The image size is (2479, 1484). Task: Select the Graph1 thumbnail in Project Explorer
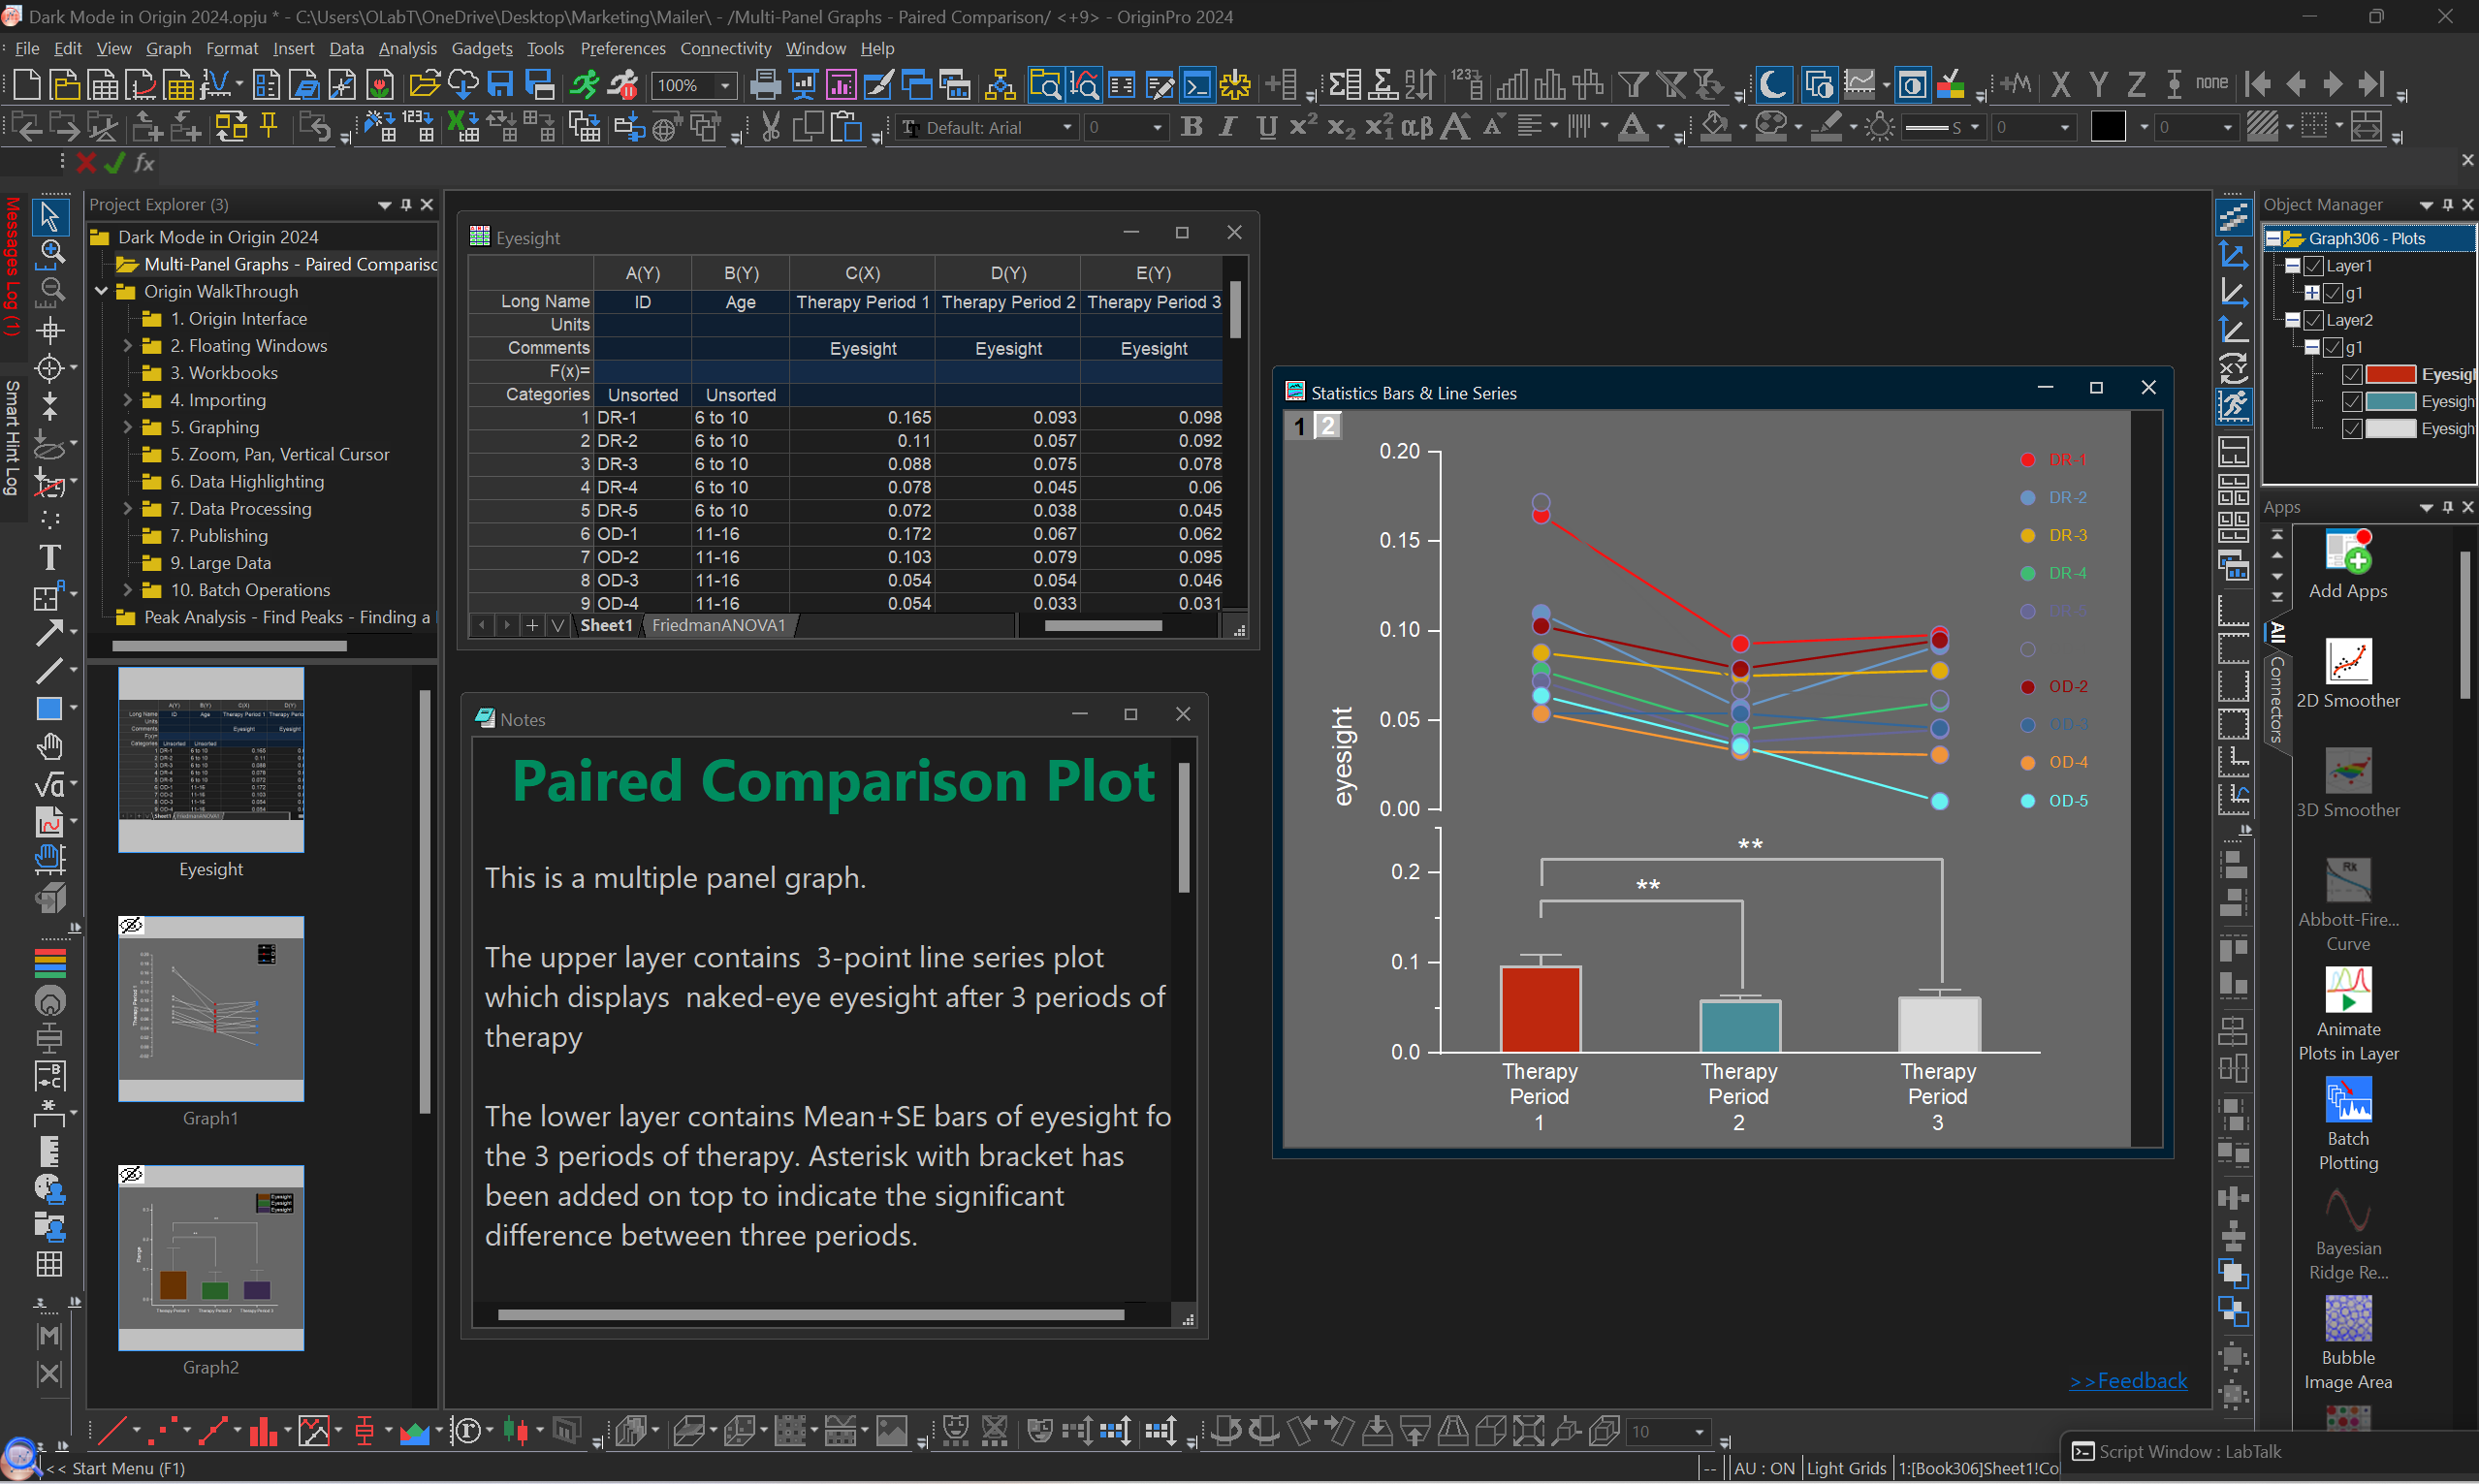(x=210, y=1009)
